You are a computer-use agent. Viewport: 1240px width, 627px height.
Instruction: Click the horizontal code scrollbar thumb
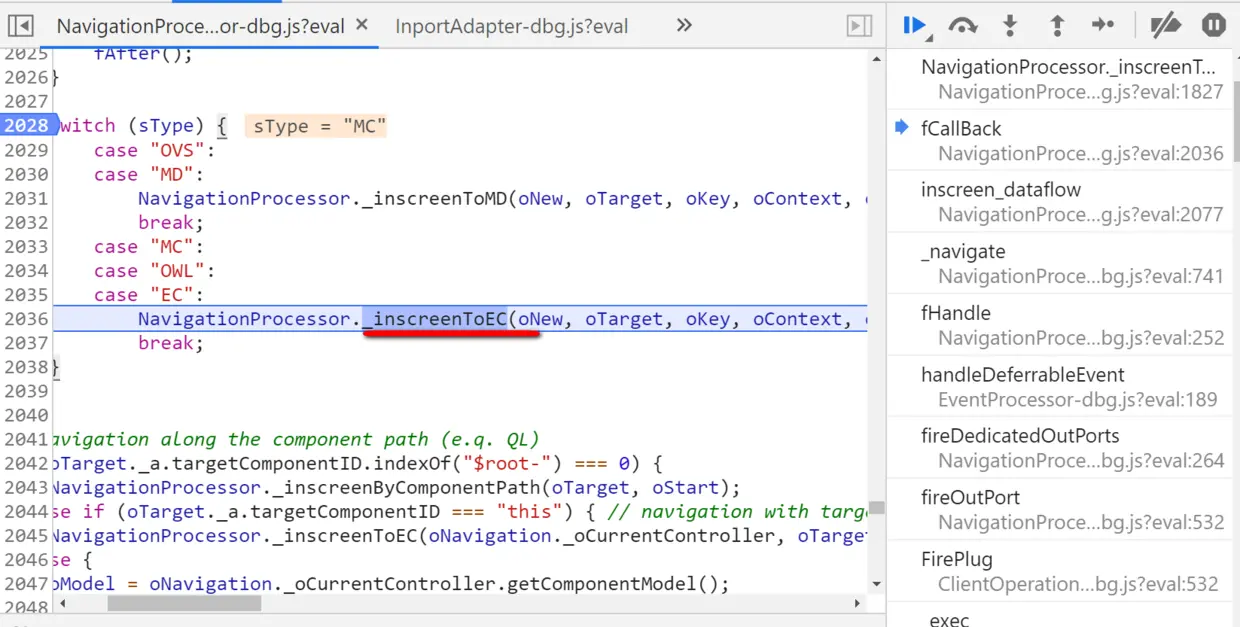click(184, 603)
